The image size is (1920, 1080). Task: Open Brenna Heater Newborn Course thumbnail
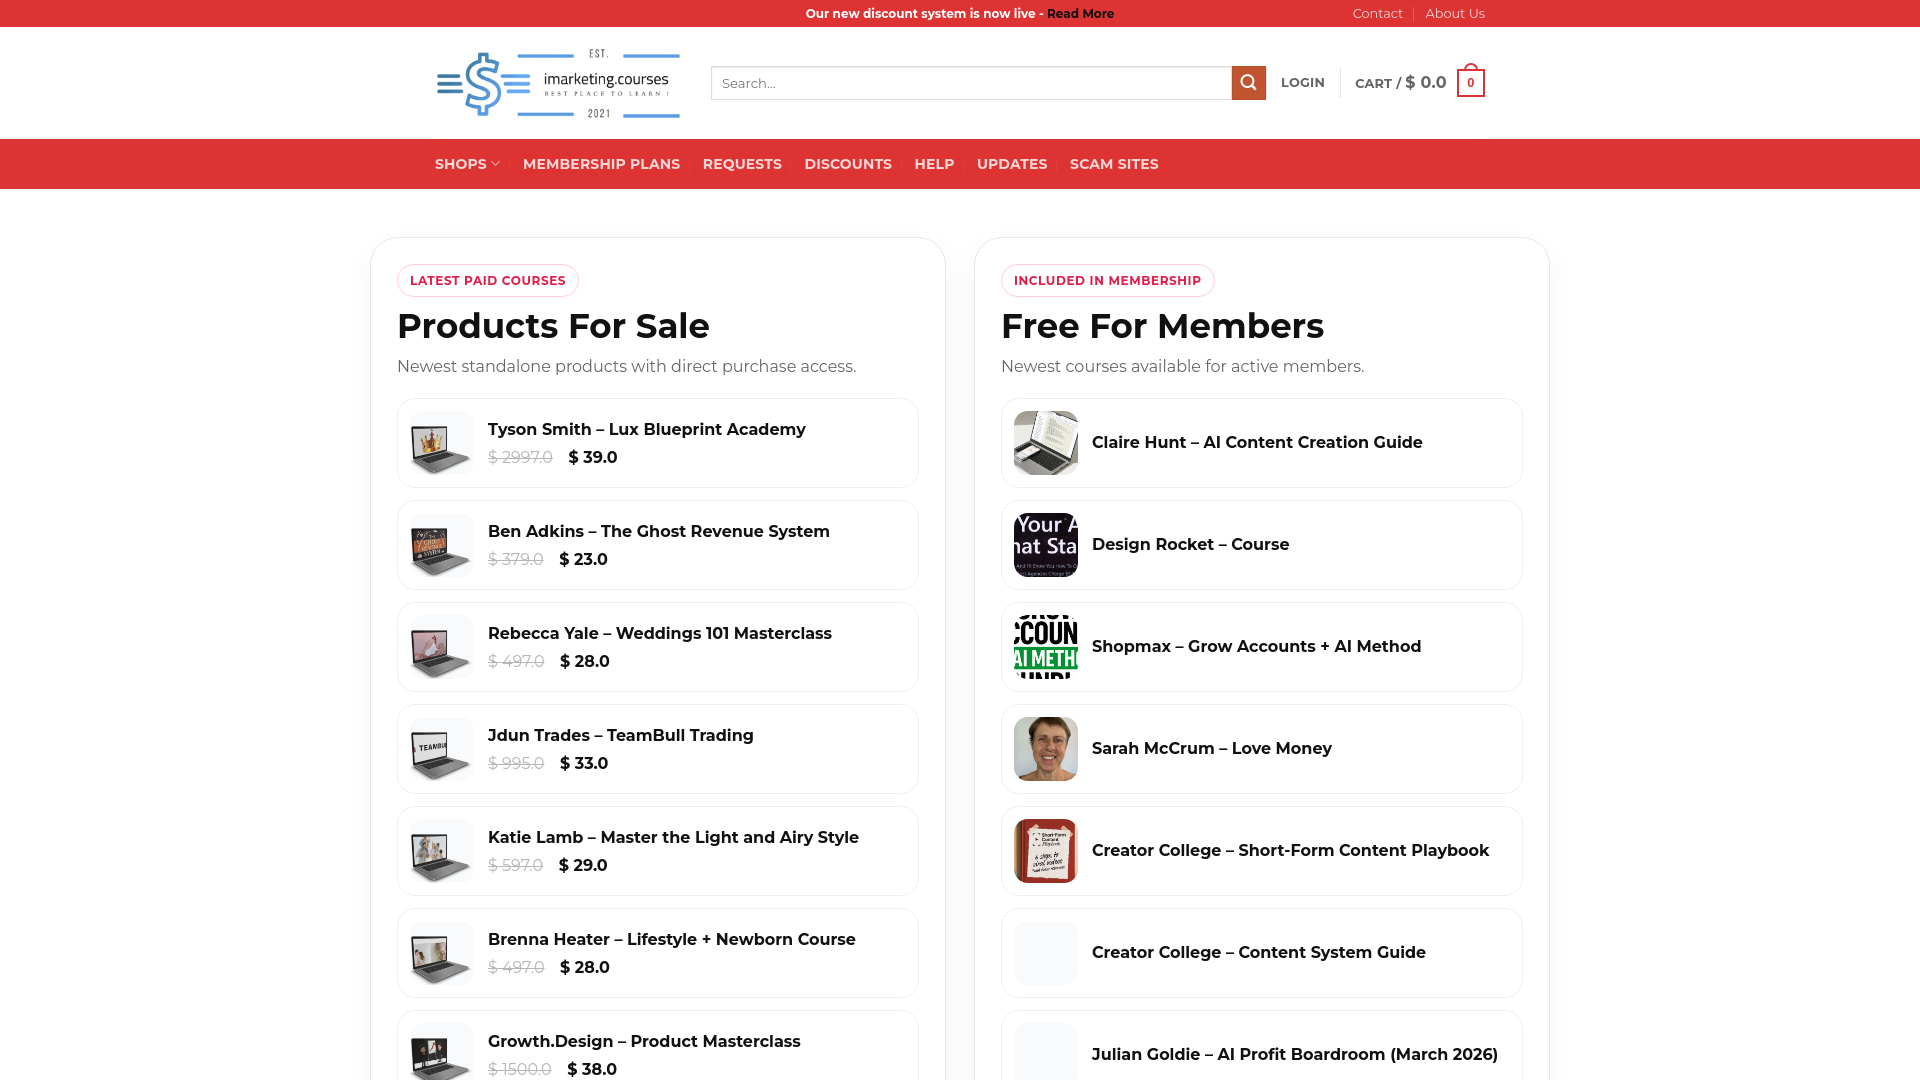(442, 953)
